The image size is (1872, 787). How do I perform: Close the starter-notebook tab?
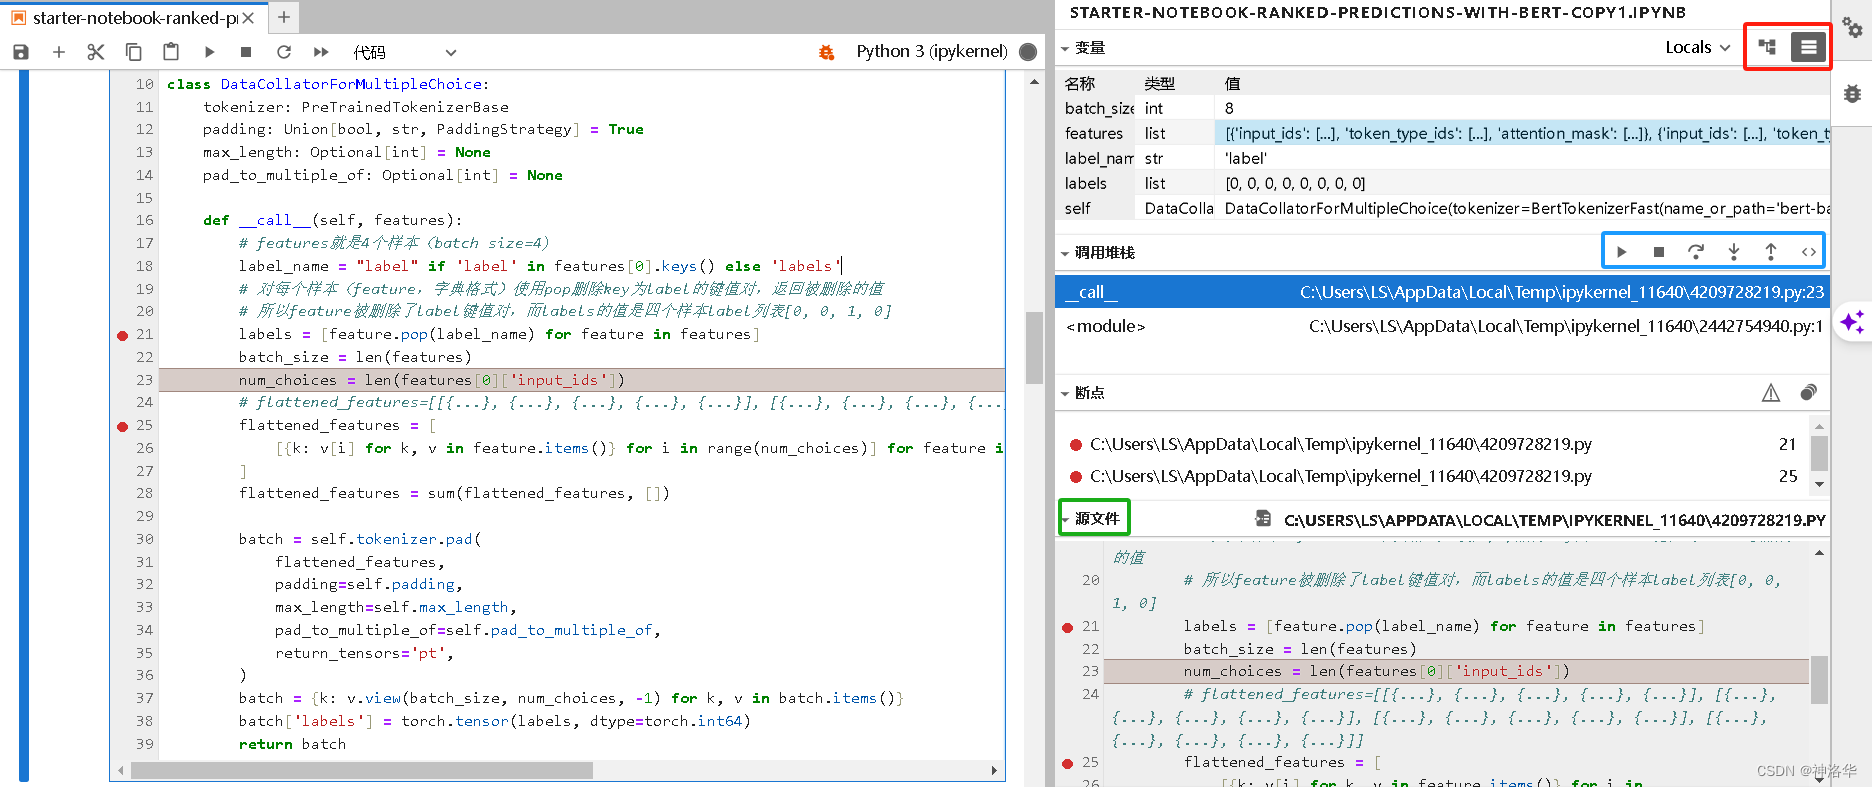pyautogui.click(x=249, y=18)
